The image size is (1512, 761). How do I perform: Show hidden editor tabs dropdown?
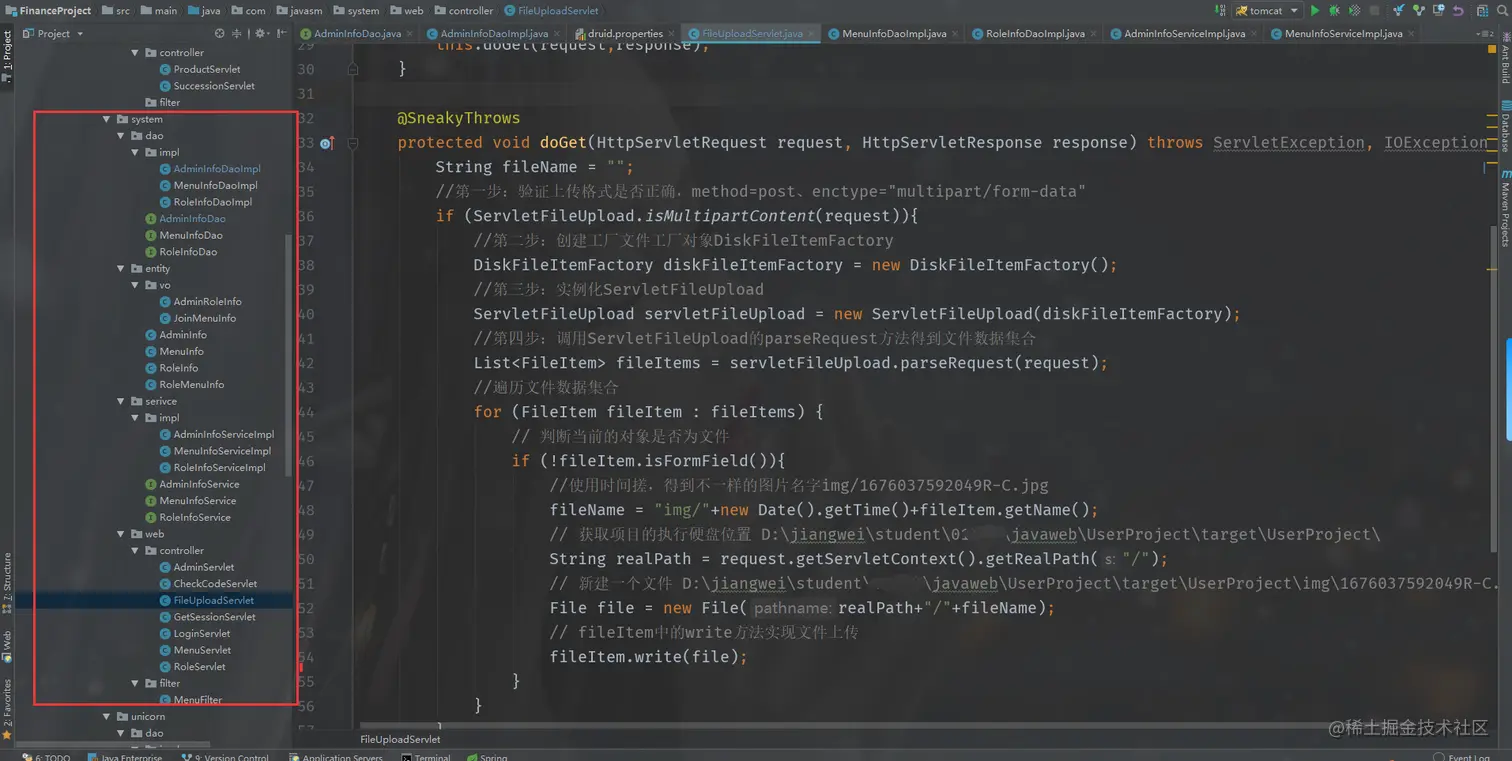coord(1486,33)
